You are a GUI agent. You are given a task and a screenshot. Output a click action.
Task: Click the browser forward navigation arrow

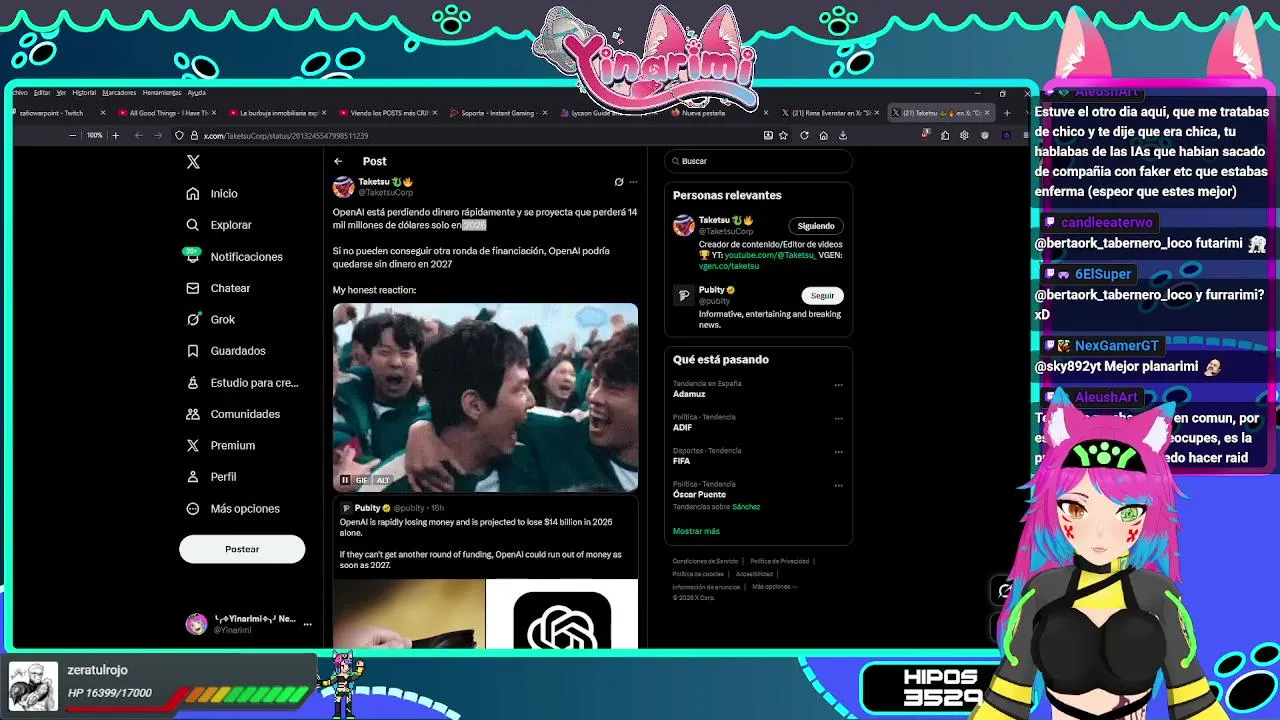point(157,135)
